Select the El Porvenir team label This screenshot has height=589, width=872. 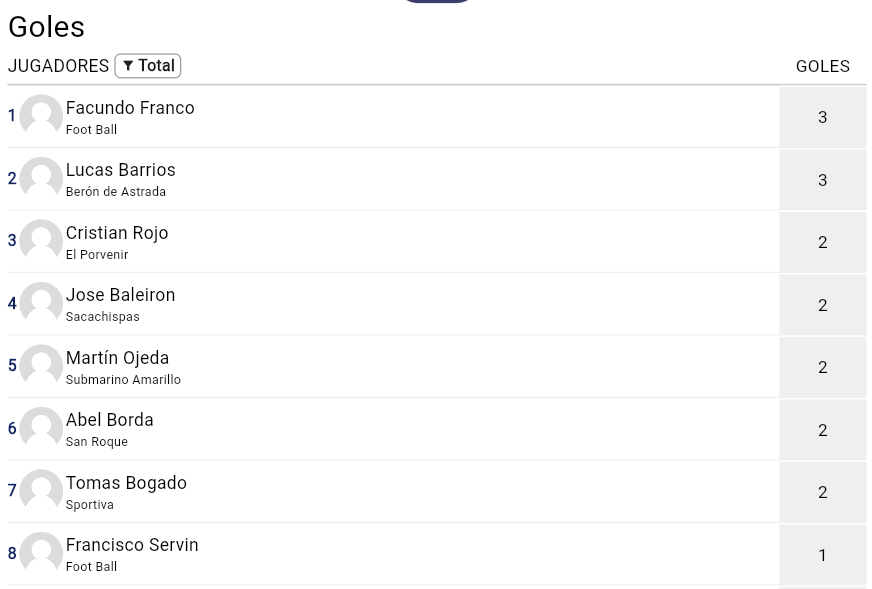tap(97, 254)
